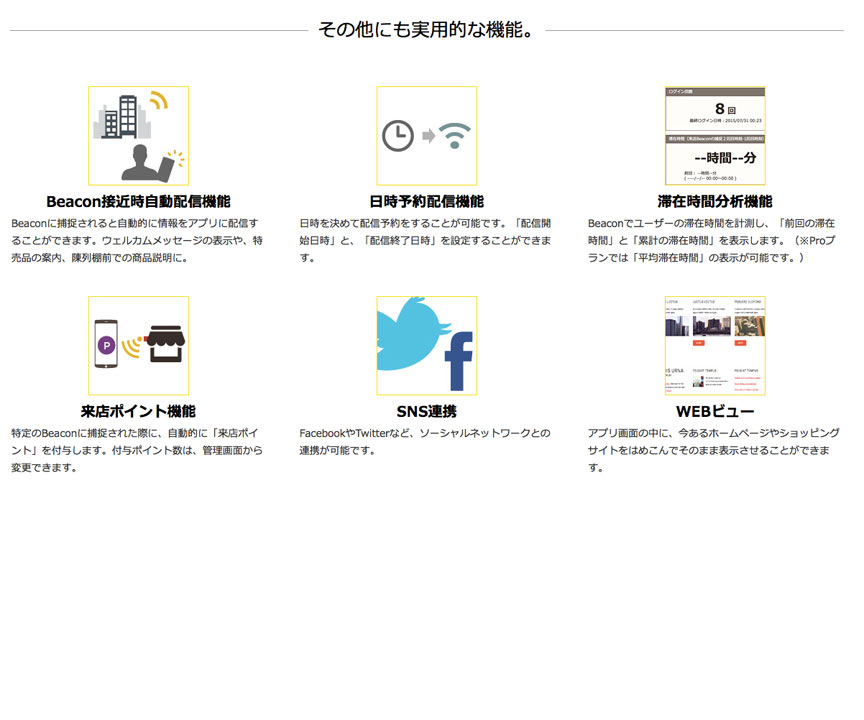864x720 pixels.
Task: Click the building icon in Beacon tile
Action: tap(121, 120)
